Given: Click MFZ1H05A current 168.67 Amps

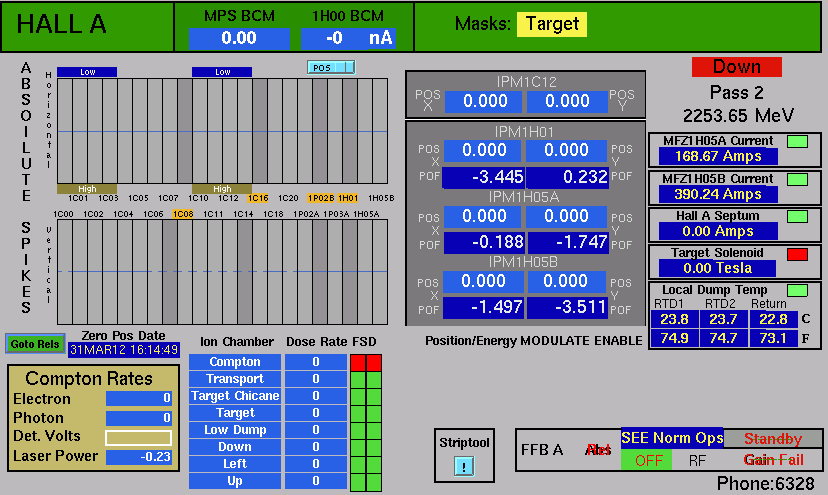Looking at the screenshot, I should (x=718, y=156).
